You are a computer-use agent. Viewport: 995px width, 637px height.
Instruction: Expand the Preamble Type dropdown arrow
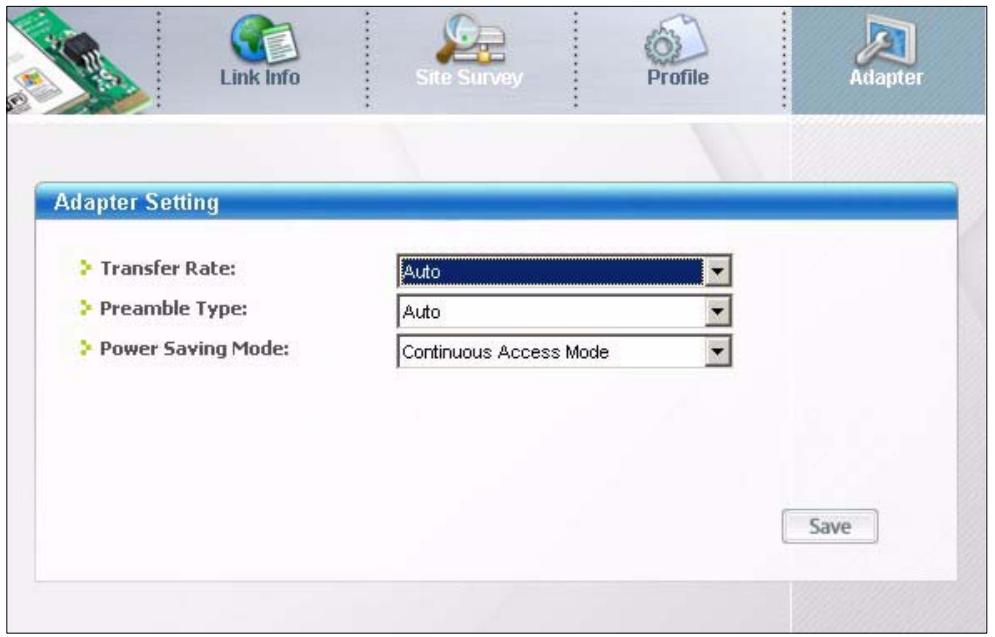pos(718,312)
